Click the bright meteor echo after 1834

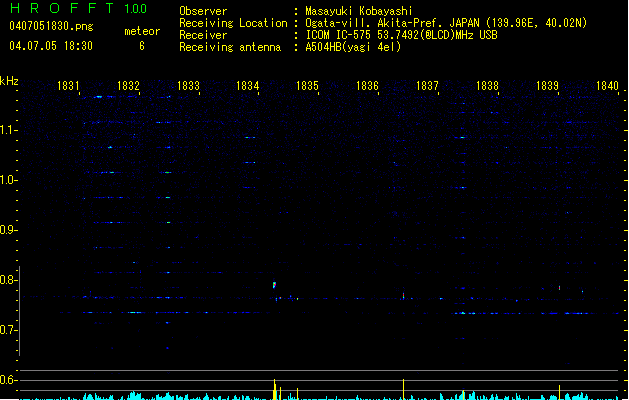274,285
